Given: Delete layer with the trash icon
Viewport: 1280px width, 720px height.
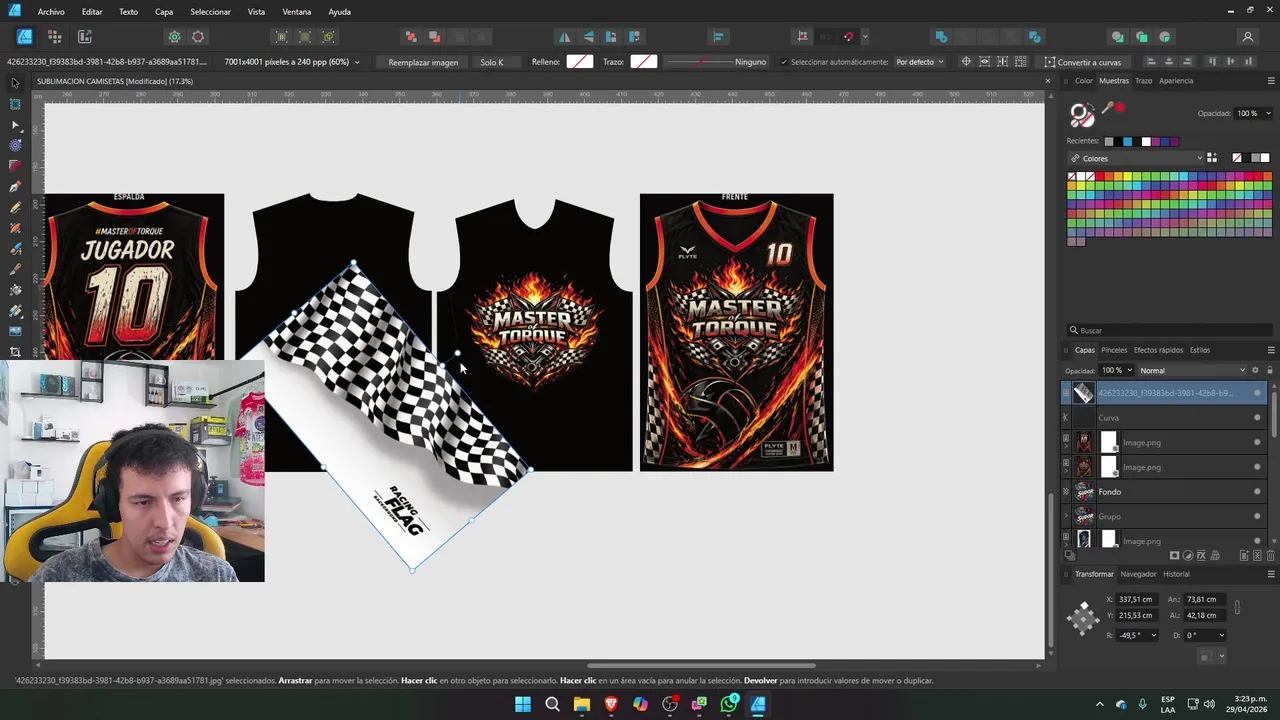Looking at the screenshot, I should pyautogui.click(x=1270, y=555).
